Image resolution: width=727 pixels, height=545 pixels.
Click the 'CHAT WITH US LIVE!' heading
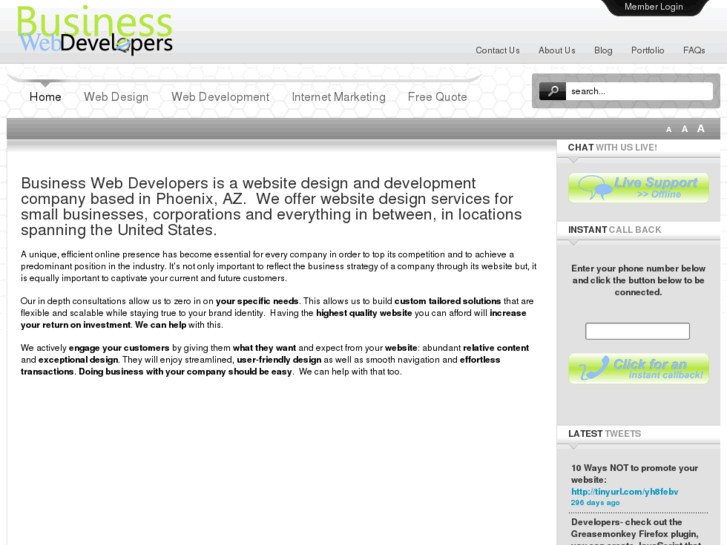tap(612, 147)
